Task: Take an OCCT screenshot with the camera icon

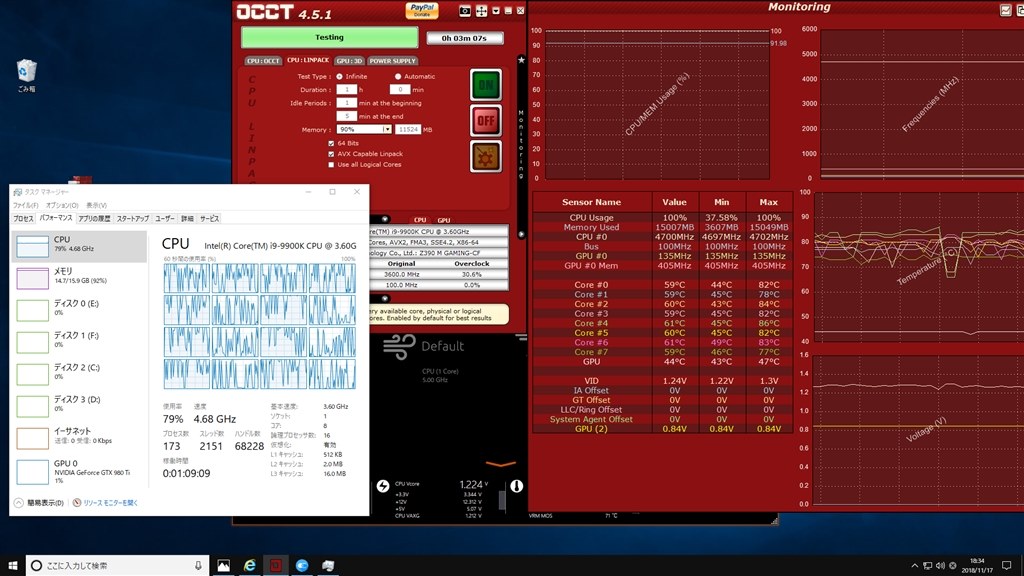Action: pyautogui.click(x=465, y=11)
